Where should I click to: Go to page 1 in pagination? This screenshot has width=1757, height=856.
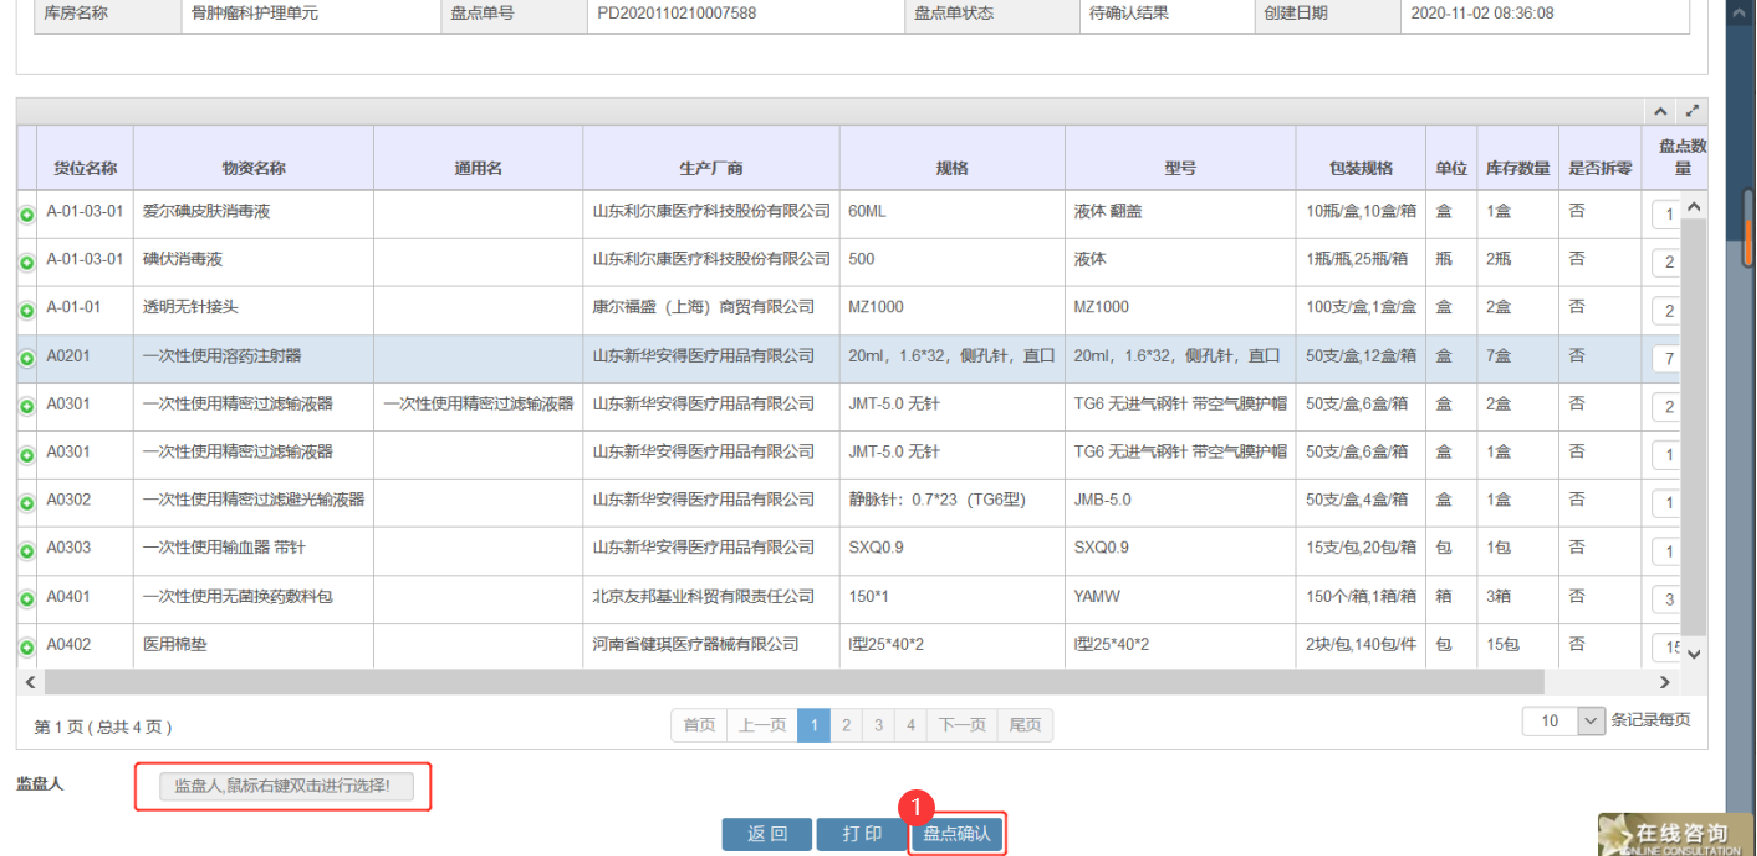pos(814,725)
